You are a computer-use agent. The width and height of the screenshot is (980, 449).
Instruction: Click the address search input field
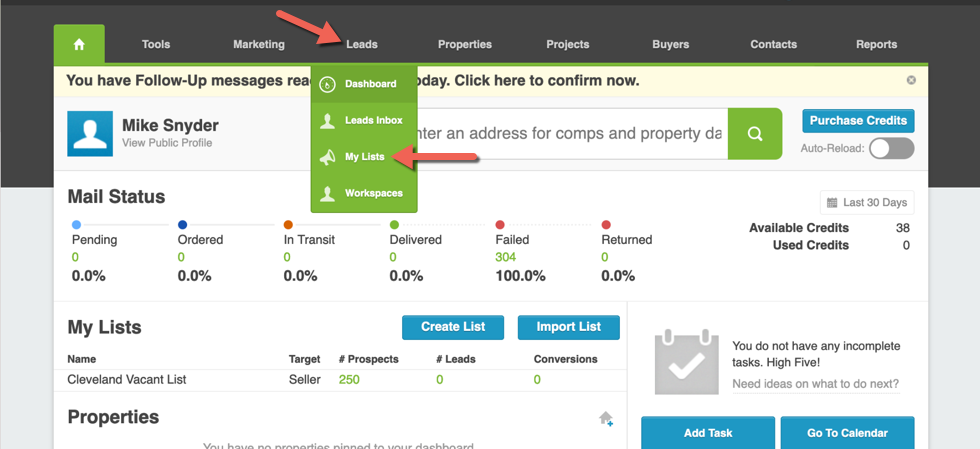coord(570,134)
